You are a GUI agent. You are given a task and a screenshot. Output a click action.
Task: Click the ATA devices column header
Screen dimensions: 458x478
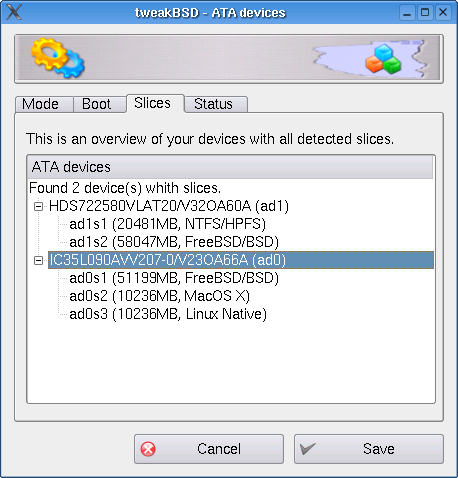[x=230, y=167]
